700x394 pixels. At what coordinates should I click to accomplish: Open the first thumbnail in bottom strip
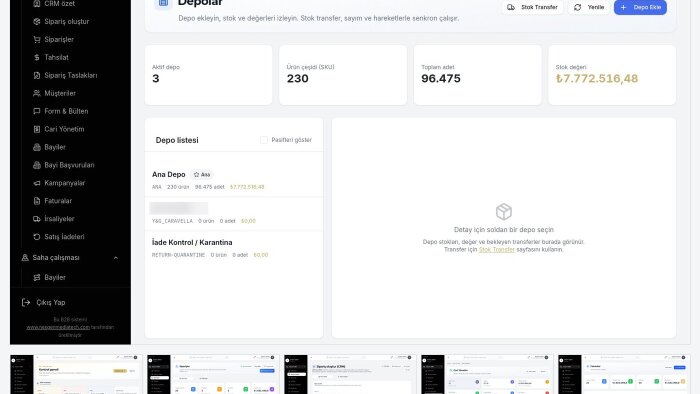pyautogui.click(x=76, y=374)
